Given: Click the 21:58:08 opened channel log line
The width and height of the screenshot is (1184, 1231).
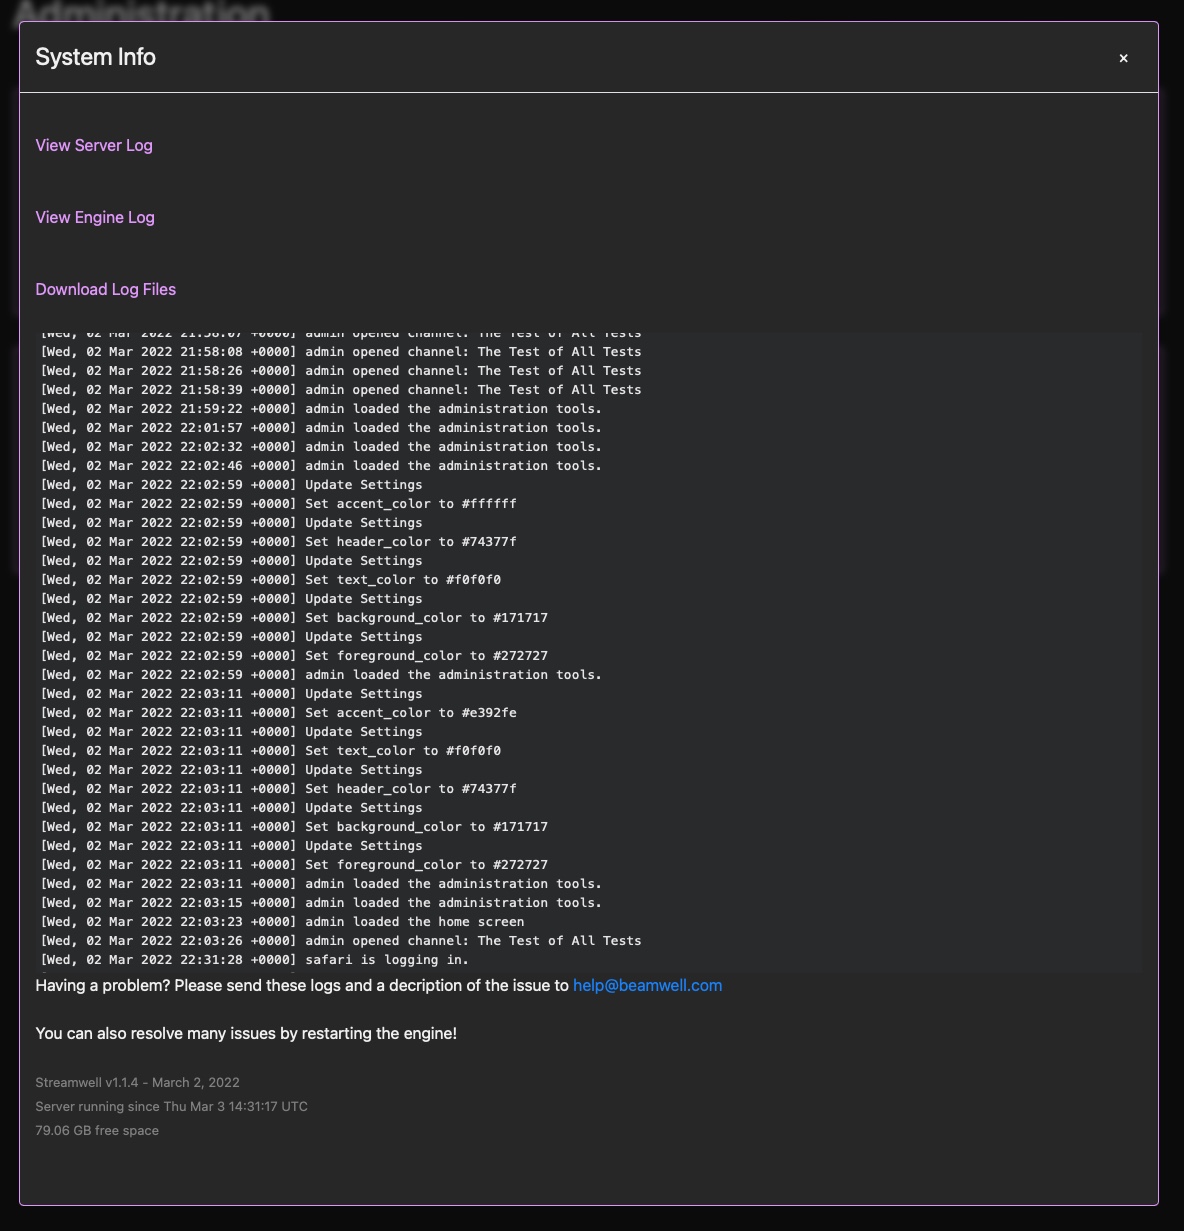Looking at the screenshot, I should tap(340, 352).
